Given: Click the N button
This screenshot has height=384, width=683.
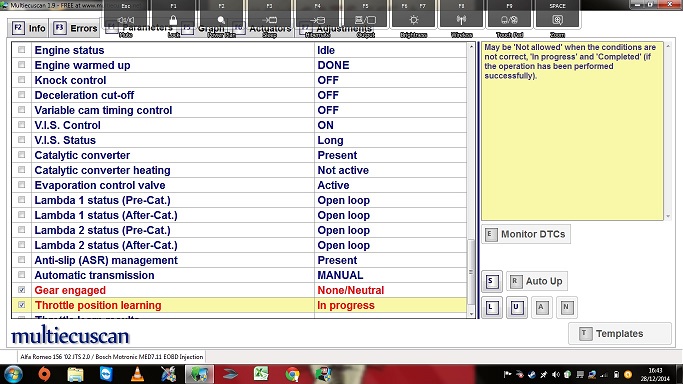Looking at the screenshot, I should [x=566, y=307].
